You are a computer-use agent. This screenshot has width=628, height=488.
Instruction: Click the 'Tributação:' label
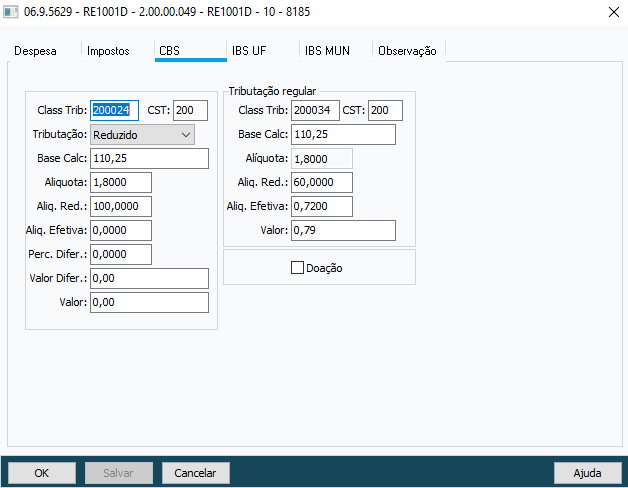pos(60,134)
